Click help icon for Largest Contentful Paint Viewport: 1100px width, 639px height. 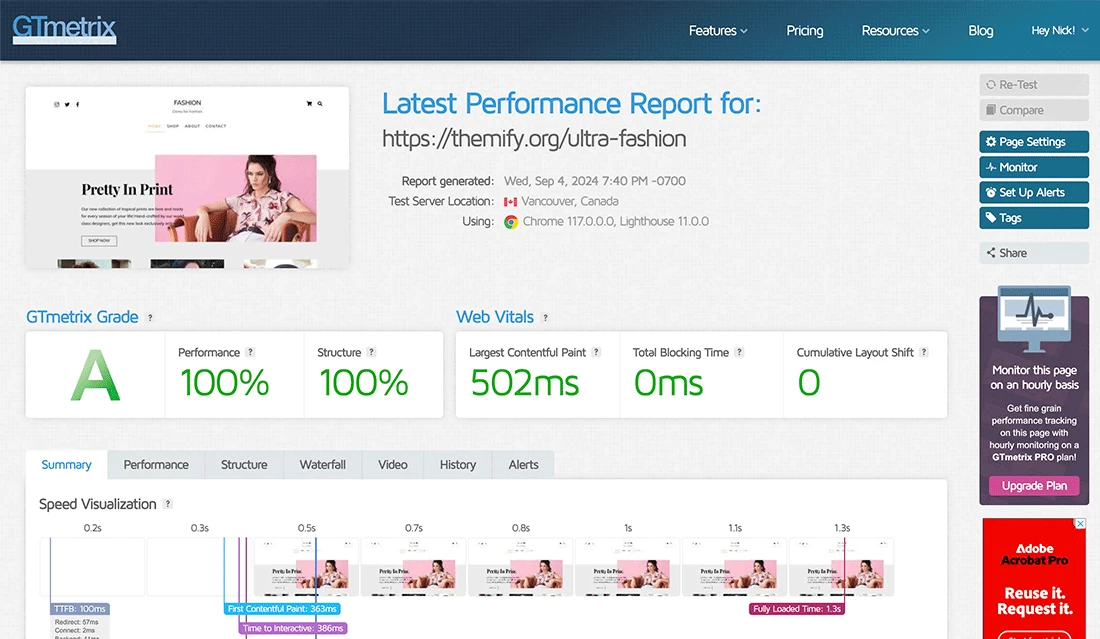point(596,352)
